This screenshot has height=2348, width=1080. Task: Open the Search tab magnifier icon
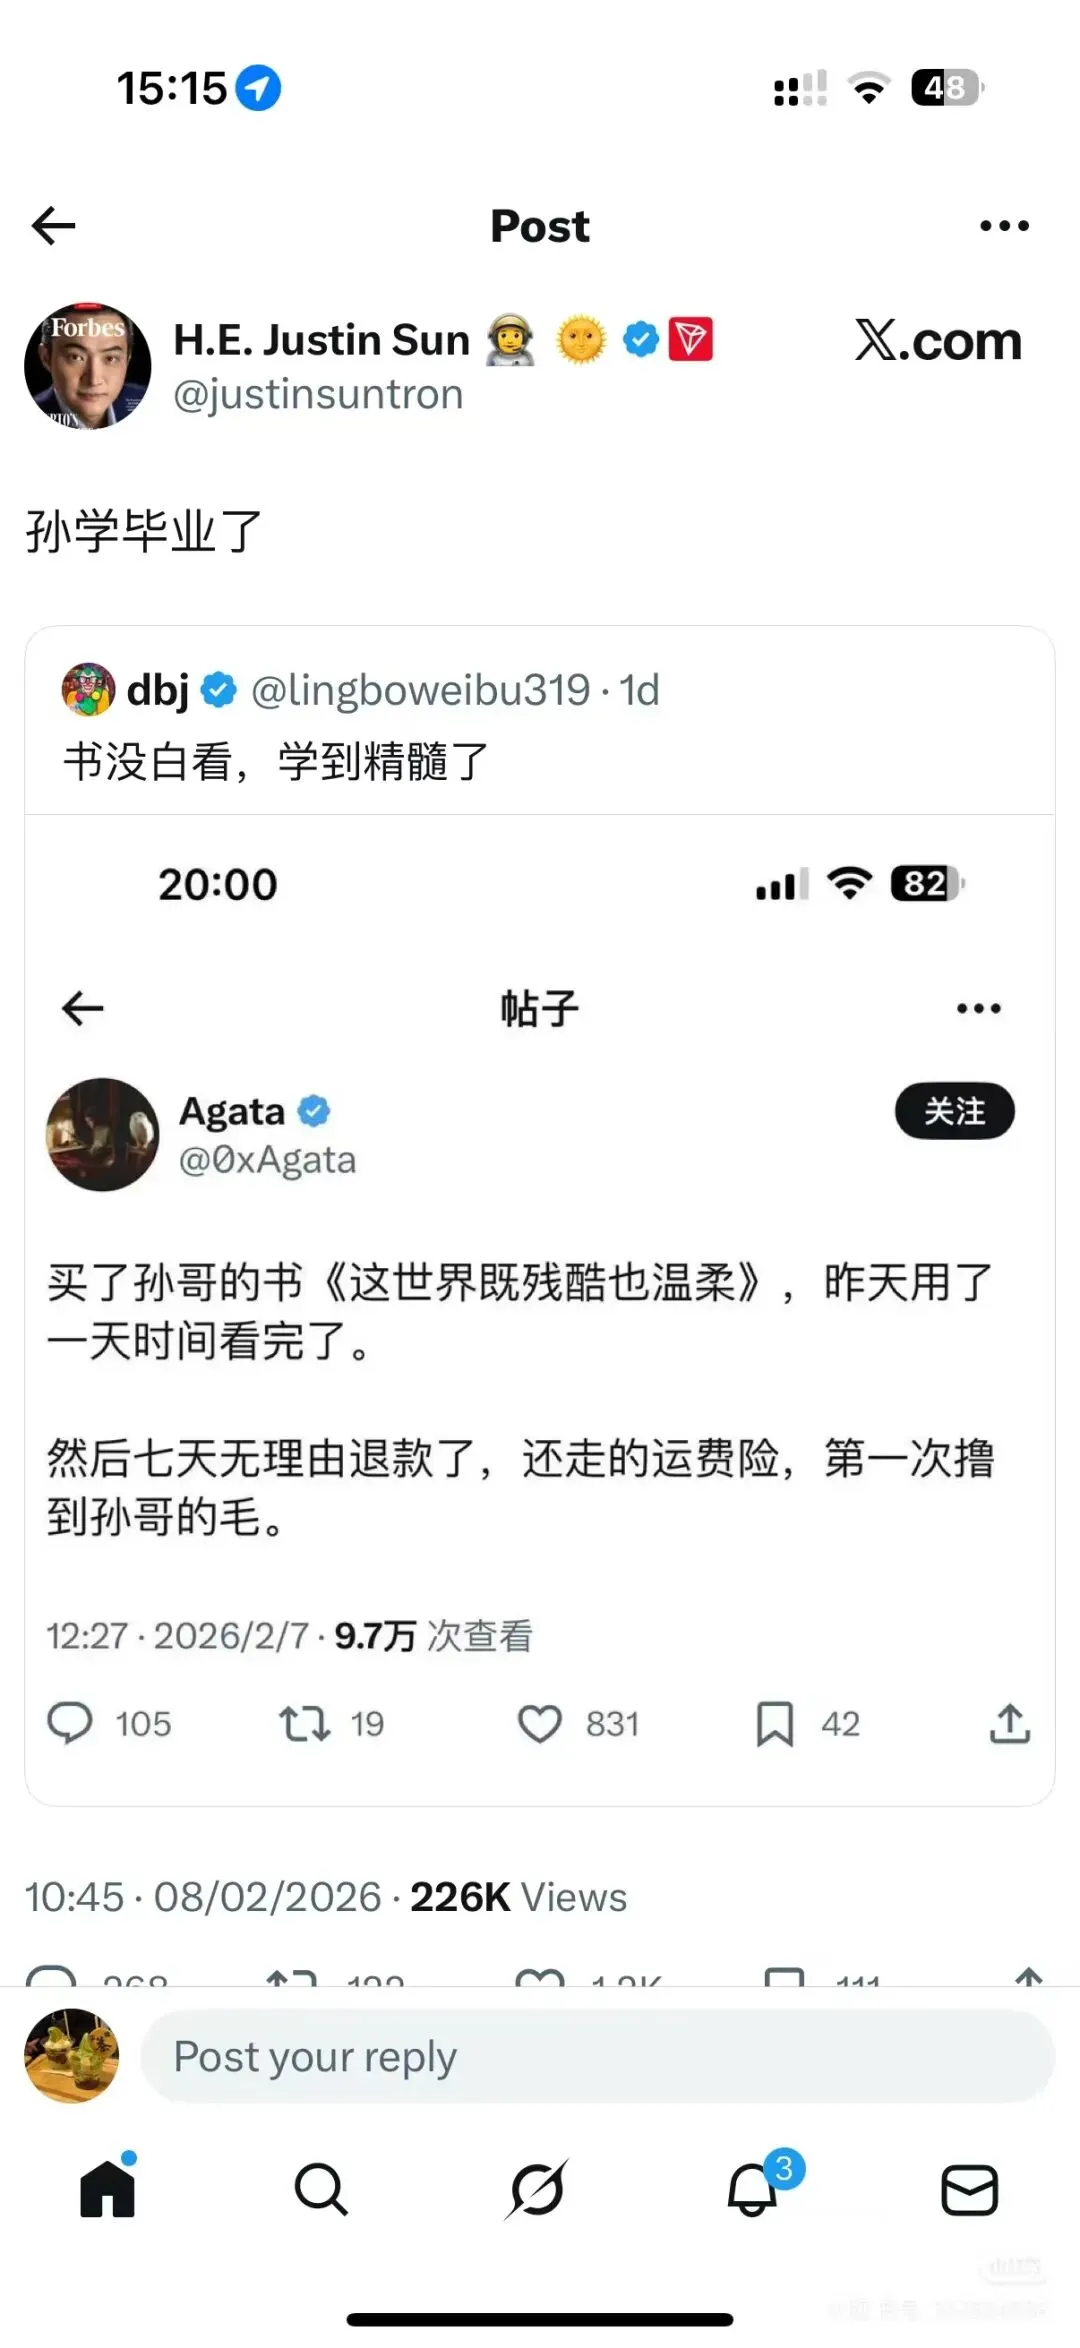(321, 2190)
